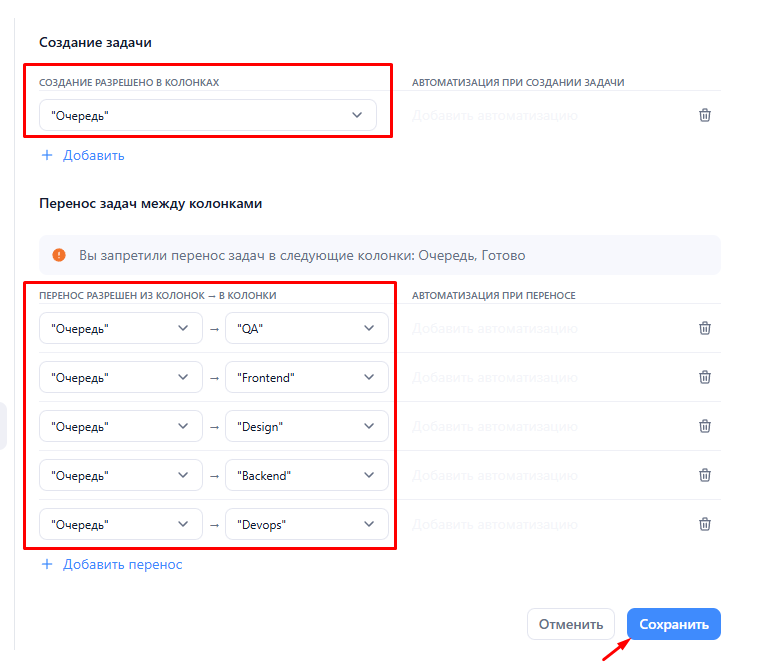Delete the Очередь to QA transfer rule
The height and width of the screenshot is (672, 773).
[704, 328]
